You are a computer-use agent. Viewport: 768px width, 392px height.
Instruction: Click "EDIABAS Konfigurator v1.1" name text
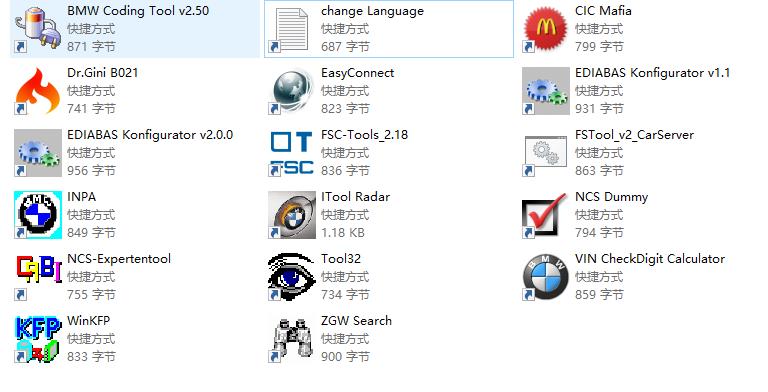[x=652, y=74]
